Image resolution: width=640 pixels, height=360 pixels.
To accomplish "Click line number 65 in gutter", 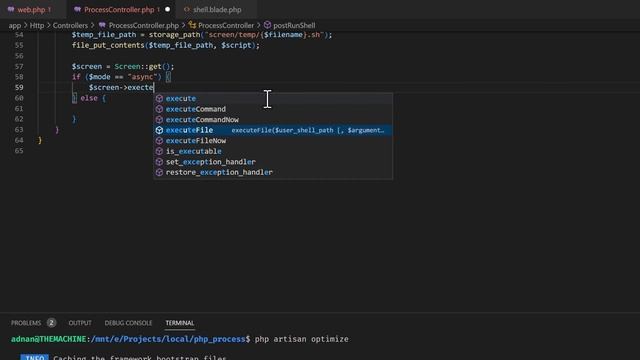I will coord(19,151).
